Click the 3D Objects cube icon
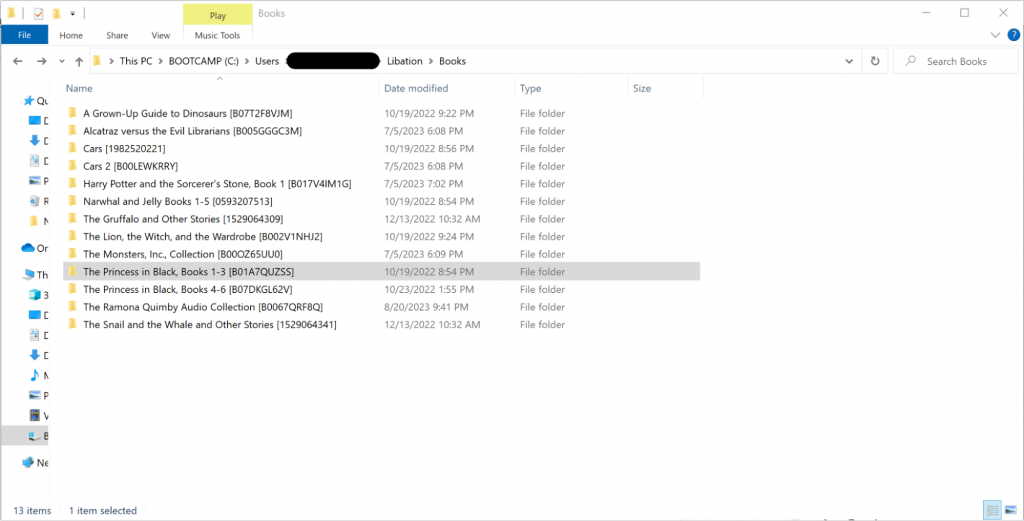The width and height of the screenshot is (1024, 521). (35, 295)
